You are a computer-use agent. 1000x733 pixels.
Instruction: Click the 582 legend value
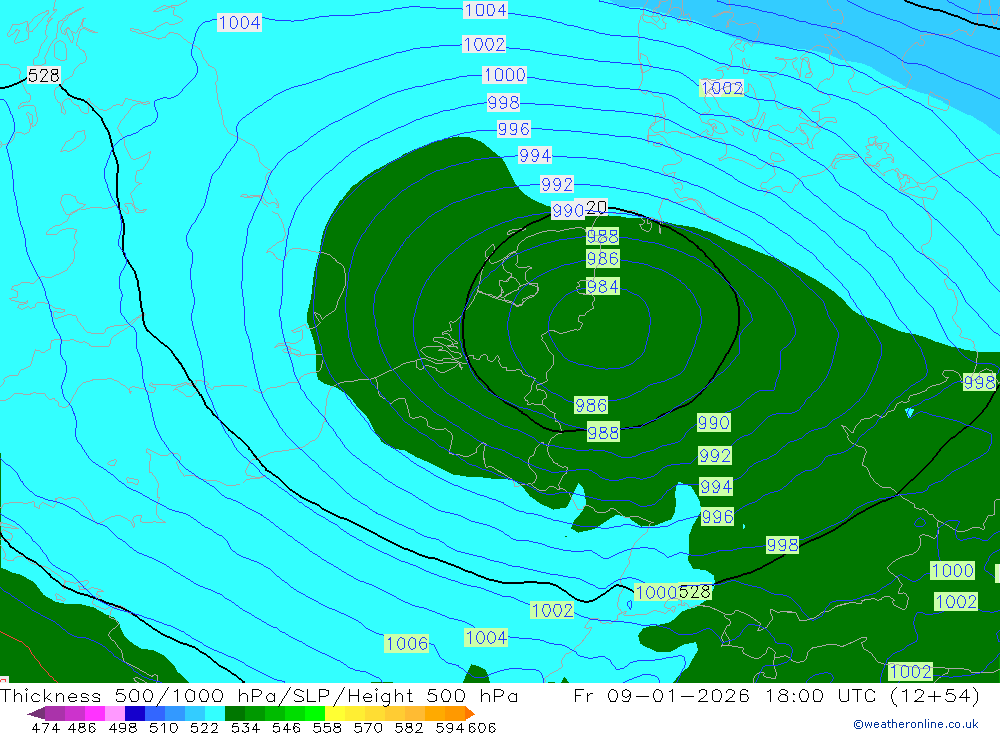[409, 727]
